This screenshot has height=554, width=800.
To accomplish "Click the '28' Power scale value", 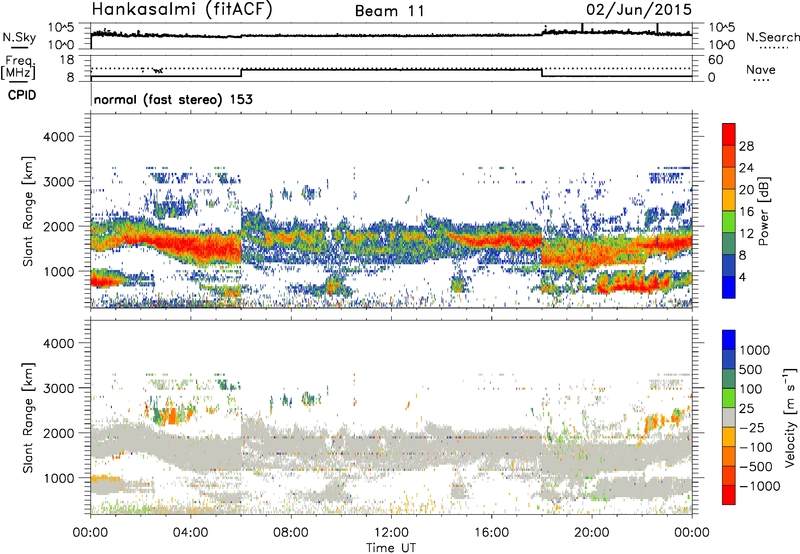I will pos(746,146).
